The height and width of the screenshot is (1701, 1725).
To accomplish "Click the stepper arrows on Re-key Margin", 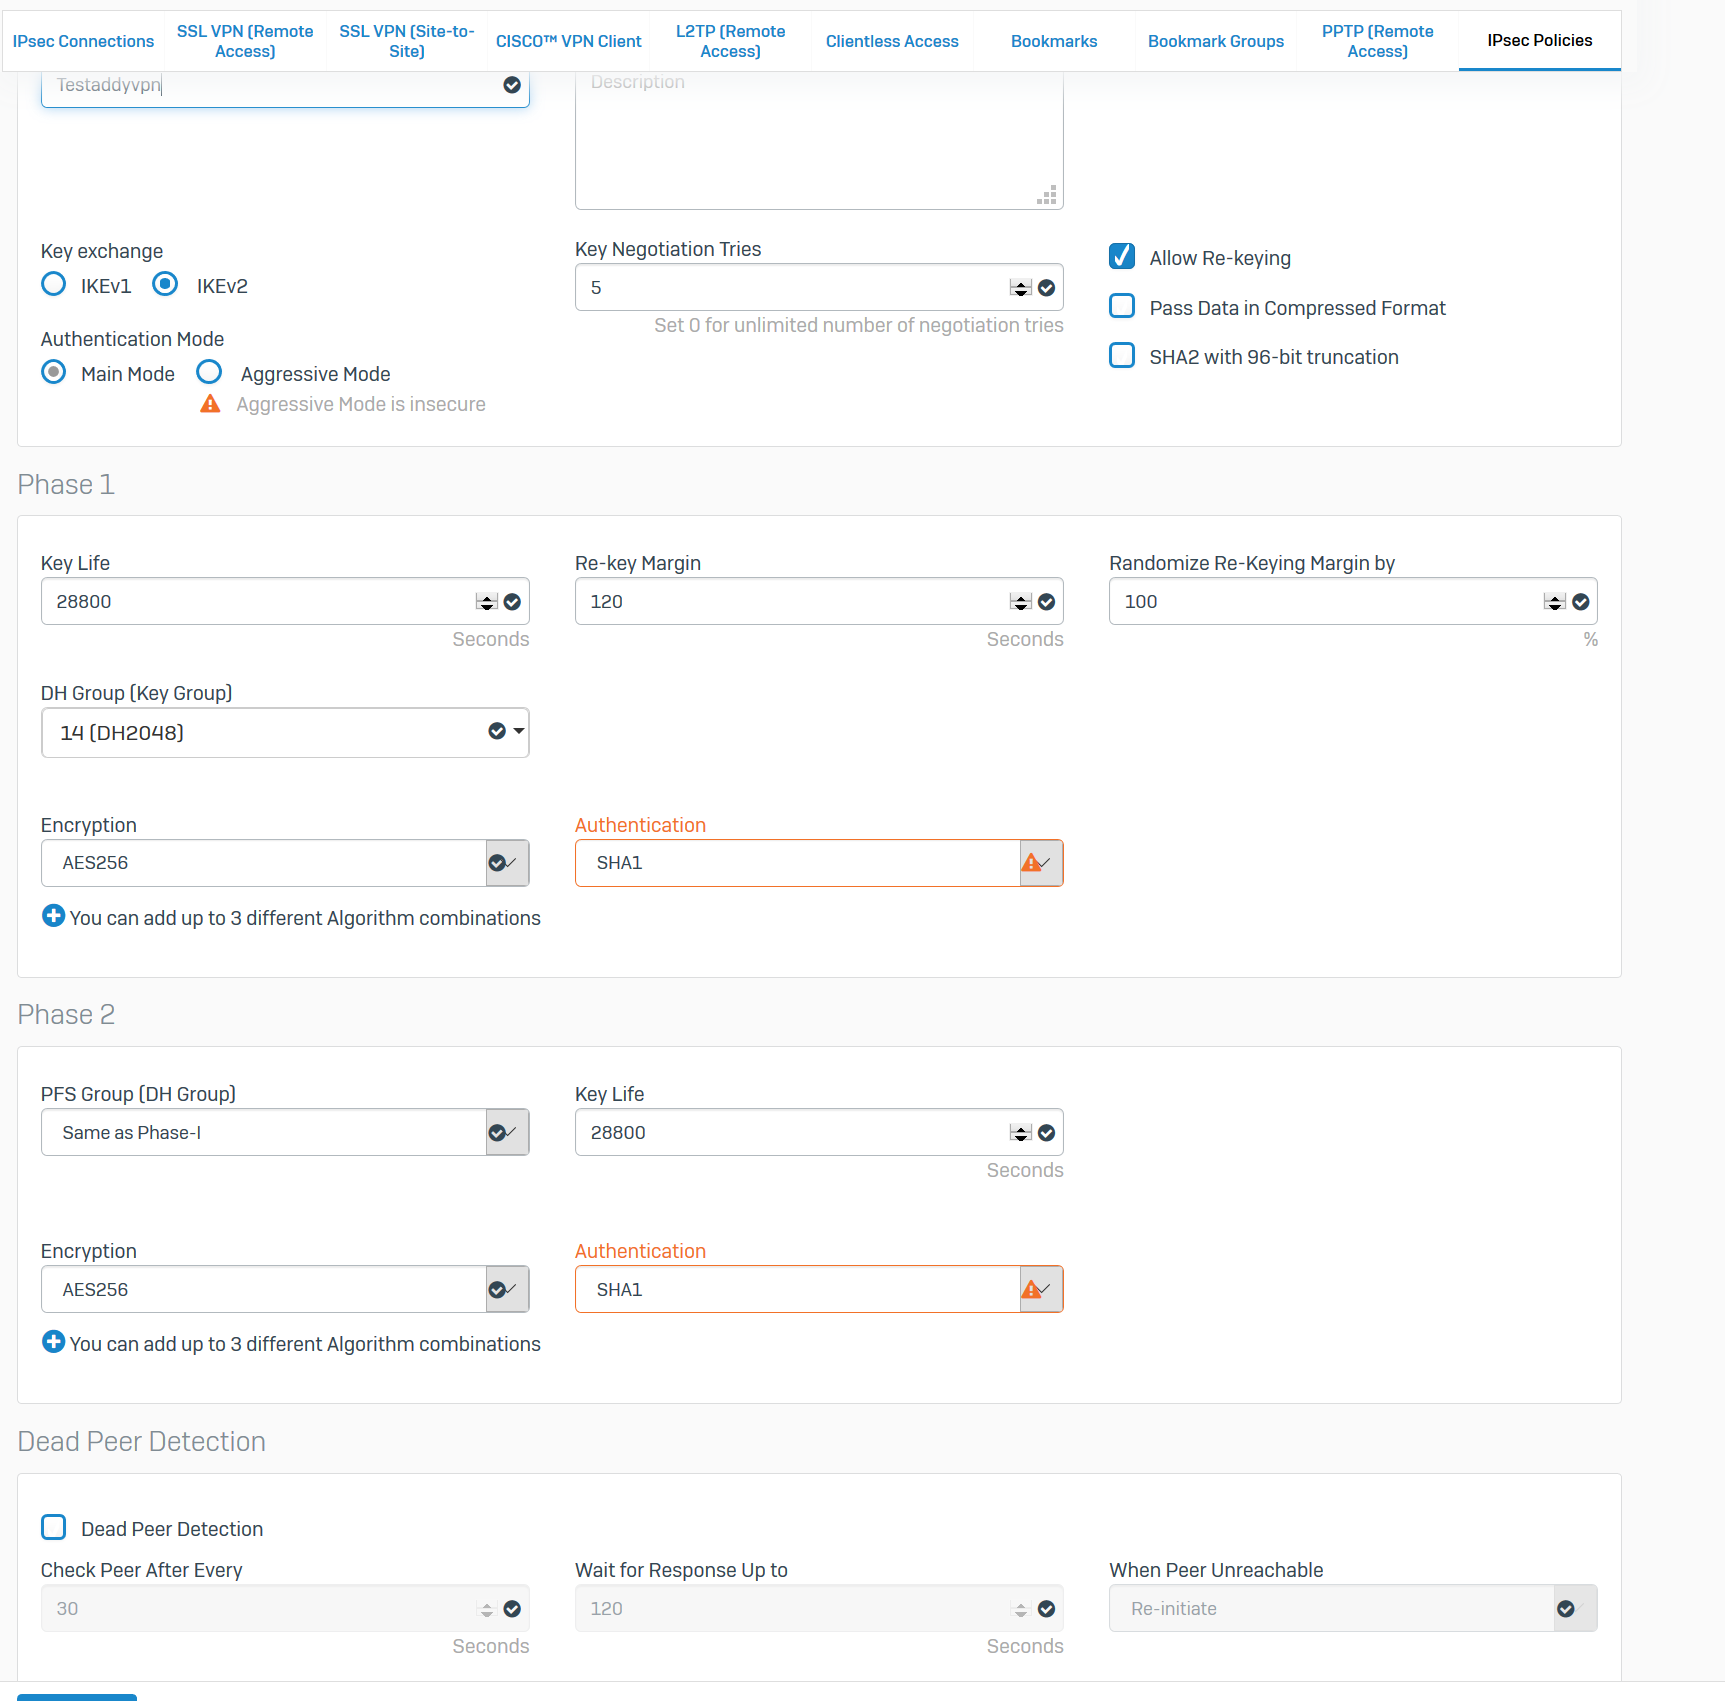I will [1020, 602].
